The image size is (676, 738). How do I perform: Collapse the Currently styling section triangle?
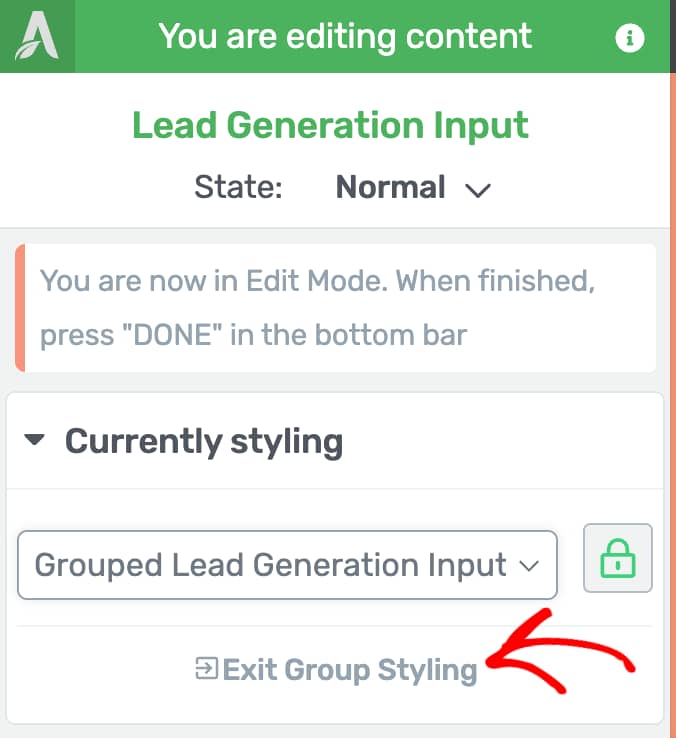[34, 440]
